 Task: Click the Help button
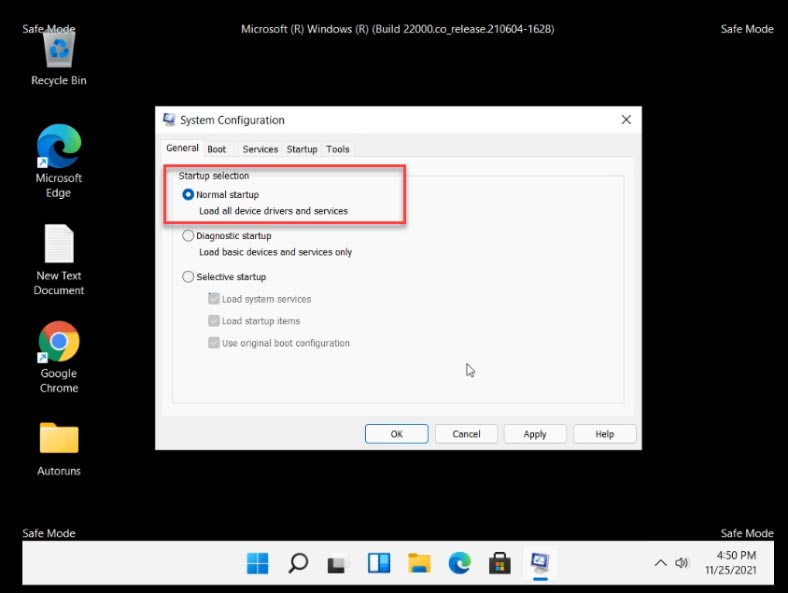point(605,434)
